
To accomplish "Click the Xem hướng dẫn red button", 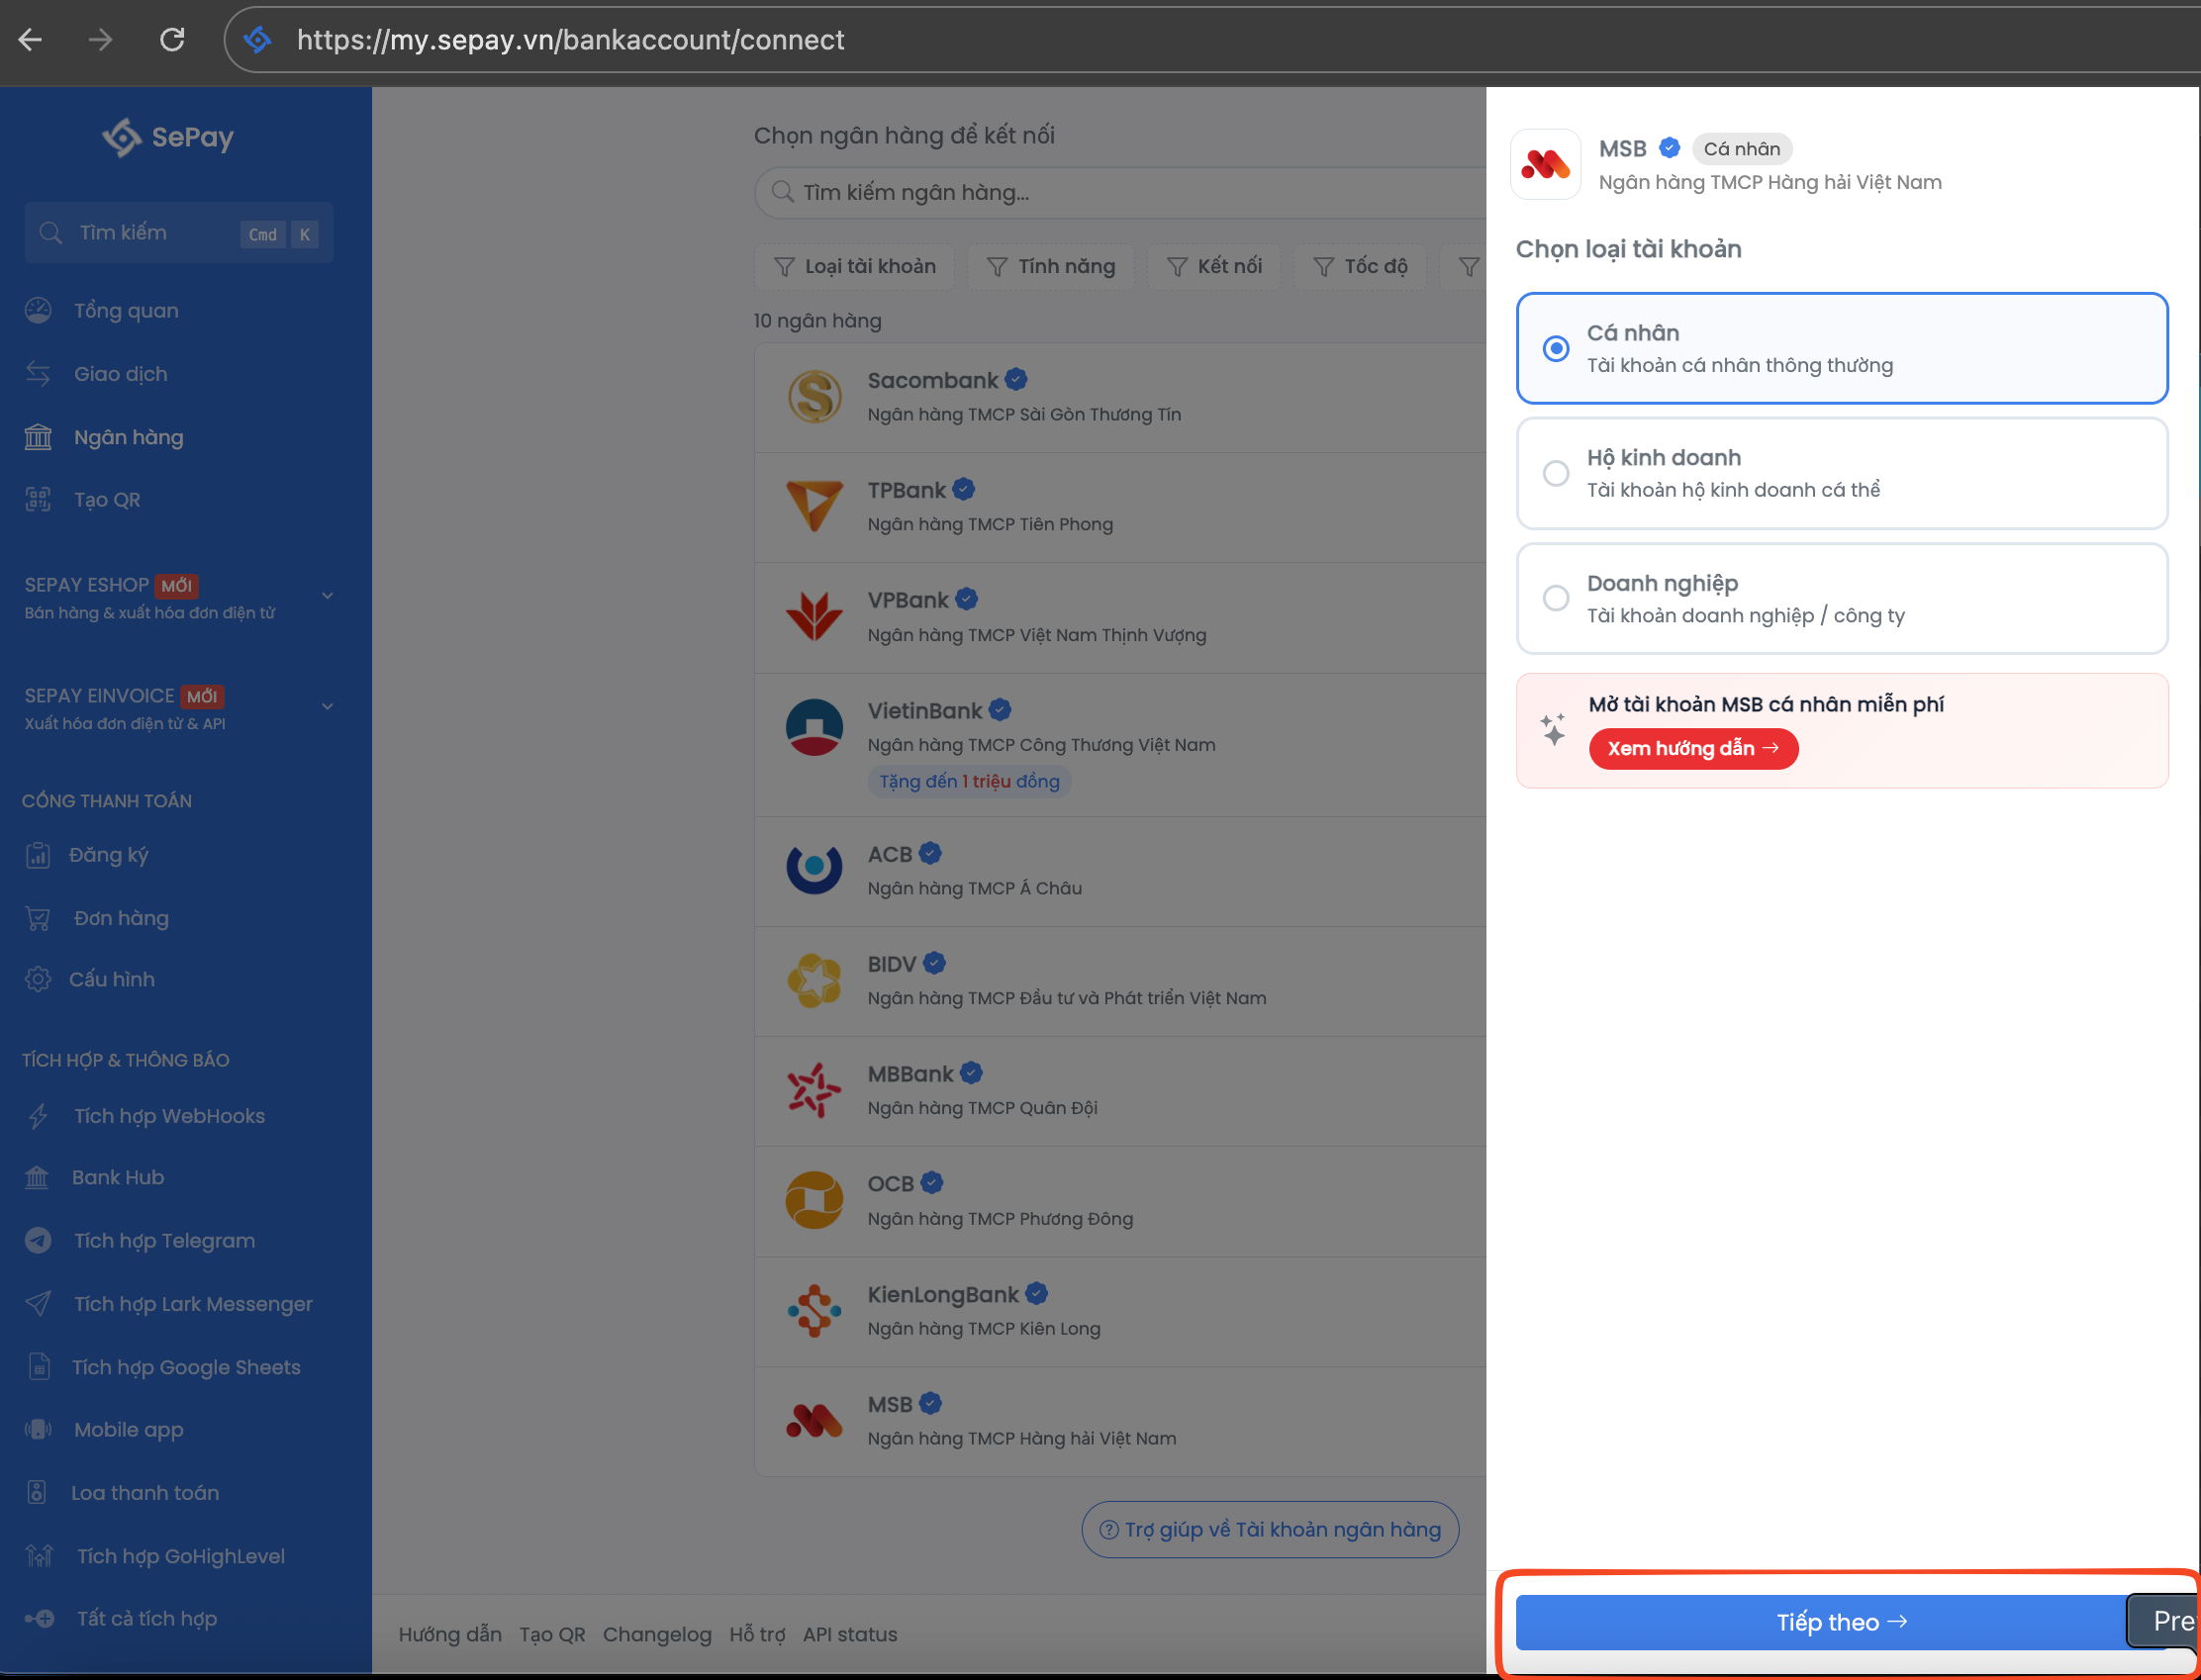I will [x=1693, y=749].
